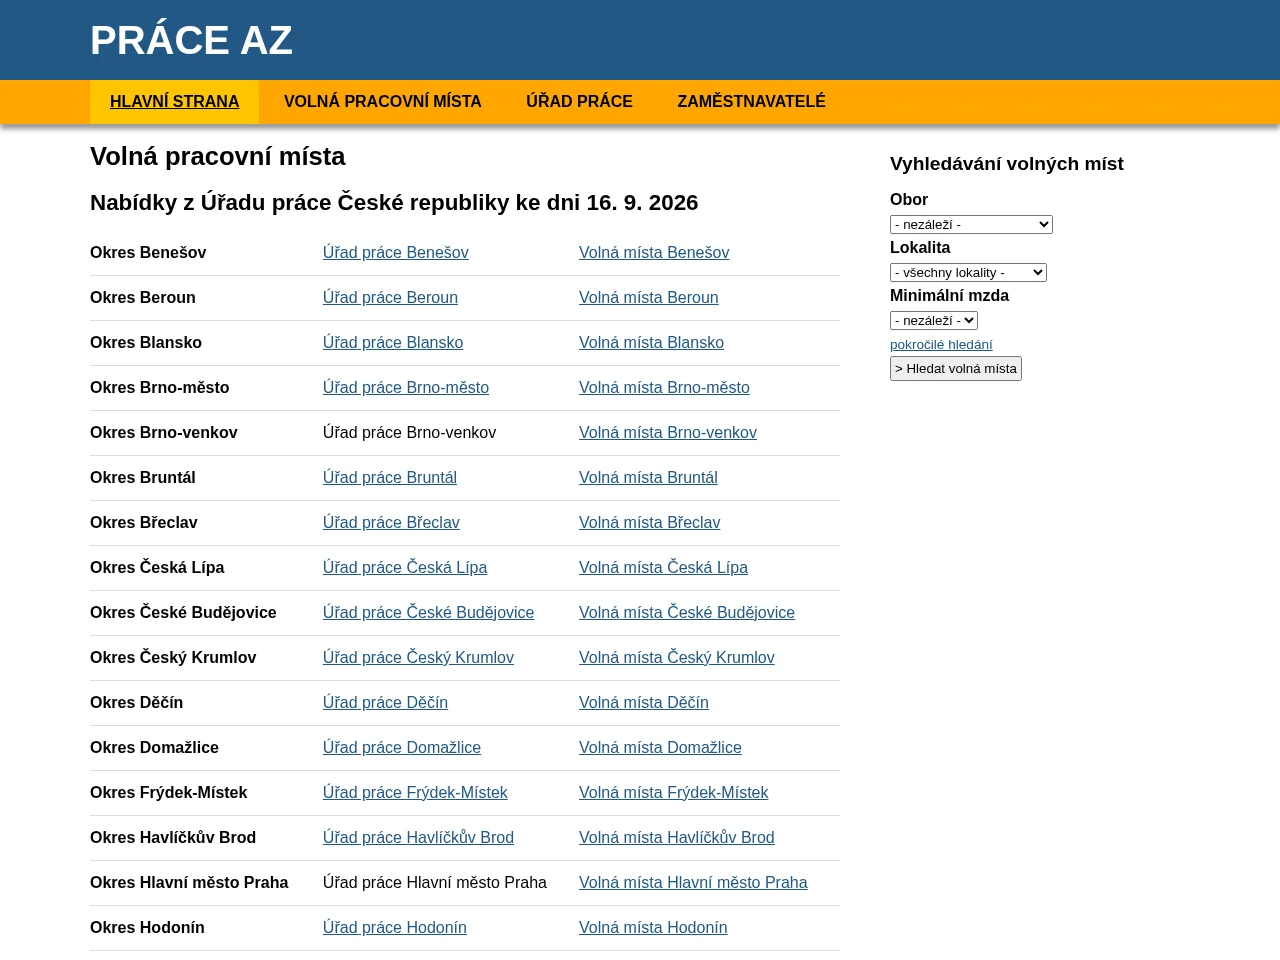Open Úřad práce Český Krumlov link

point(418,658)
